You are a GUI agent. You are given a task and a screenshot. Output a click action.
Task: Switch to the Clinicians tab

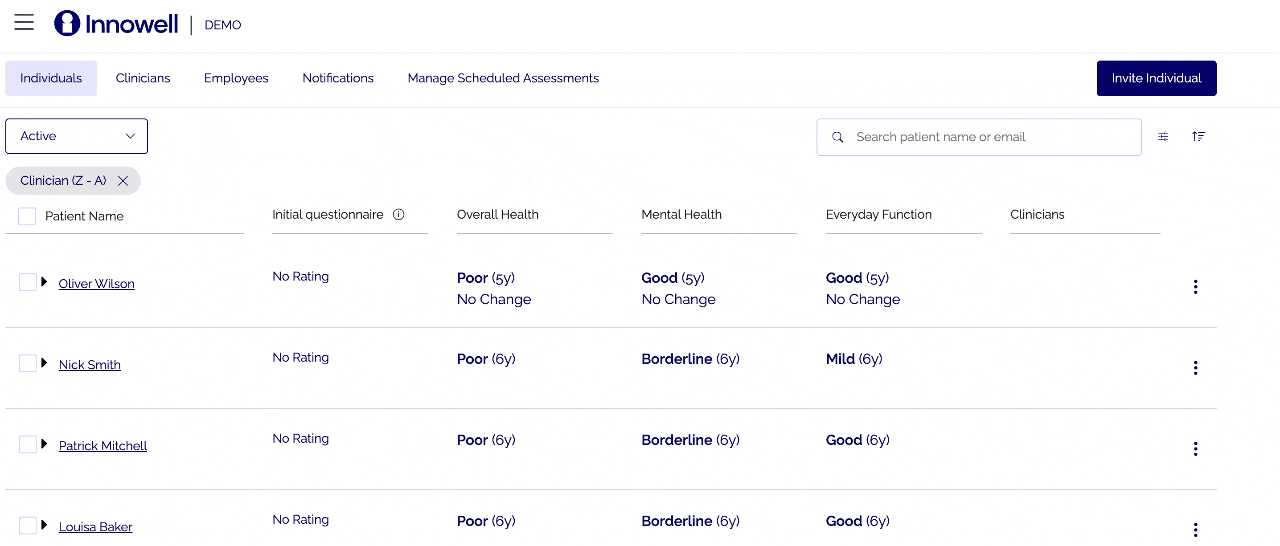(143, 78)
